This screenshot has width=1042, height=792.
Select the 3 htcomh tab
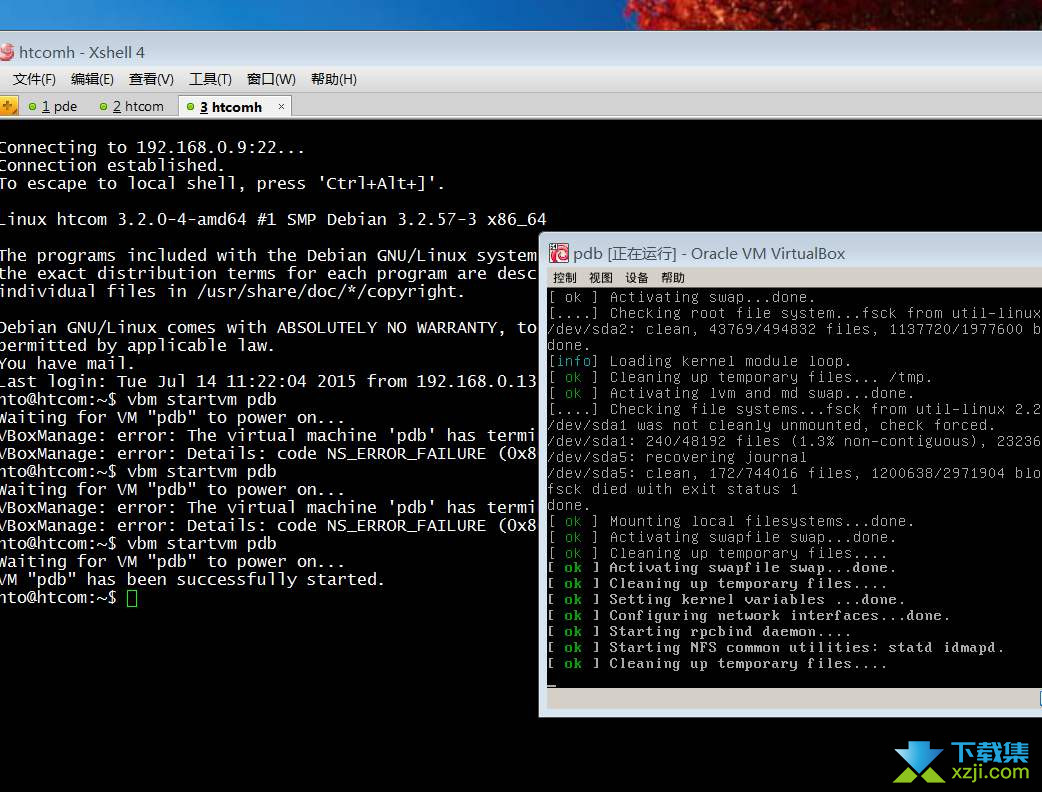[231, 106]
